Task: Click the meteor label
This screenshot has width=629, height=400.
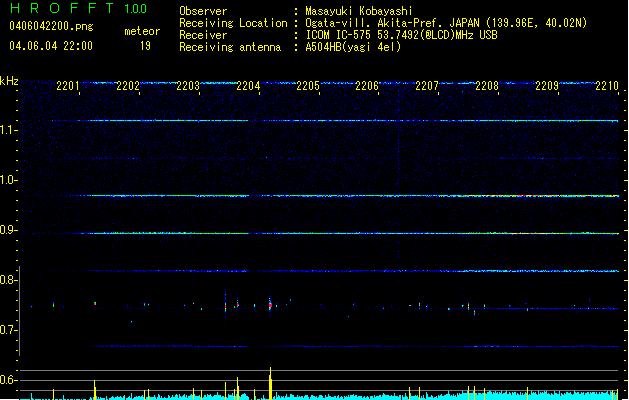Action: [x=142, y=31]
